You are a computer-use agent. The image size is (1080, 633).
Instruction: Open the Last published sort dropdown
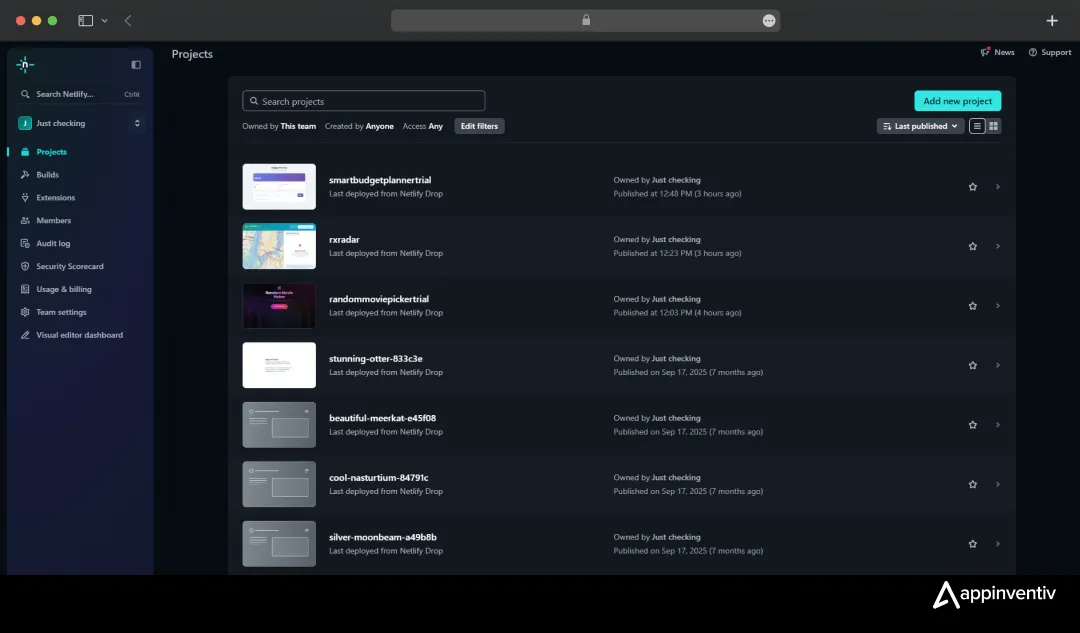point(919,126)
